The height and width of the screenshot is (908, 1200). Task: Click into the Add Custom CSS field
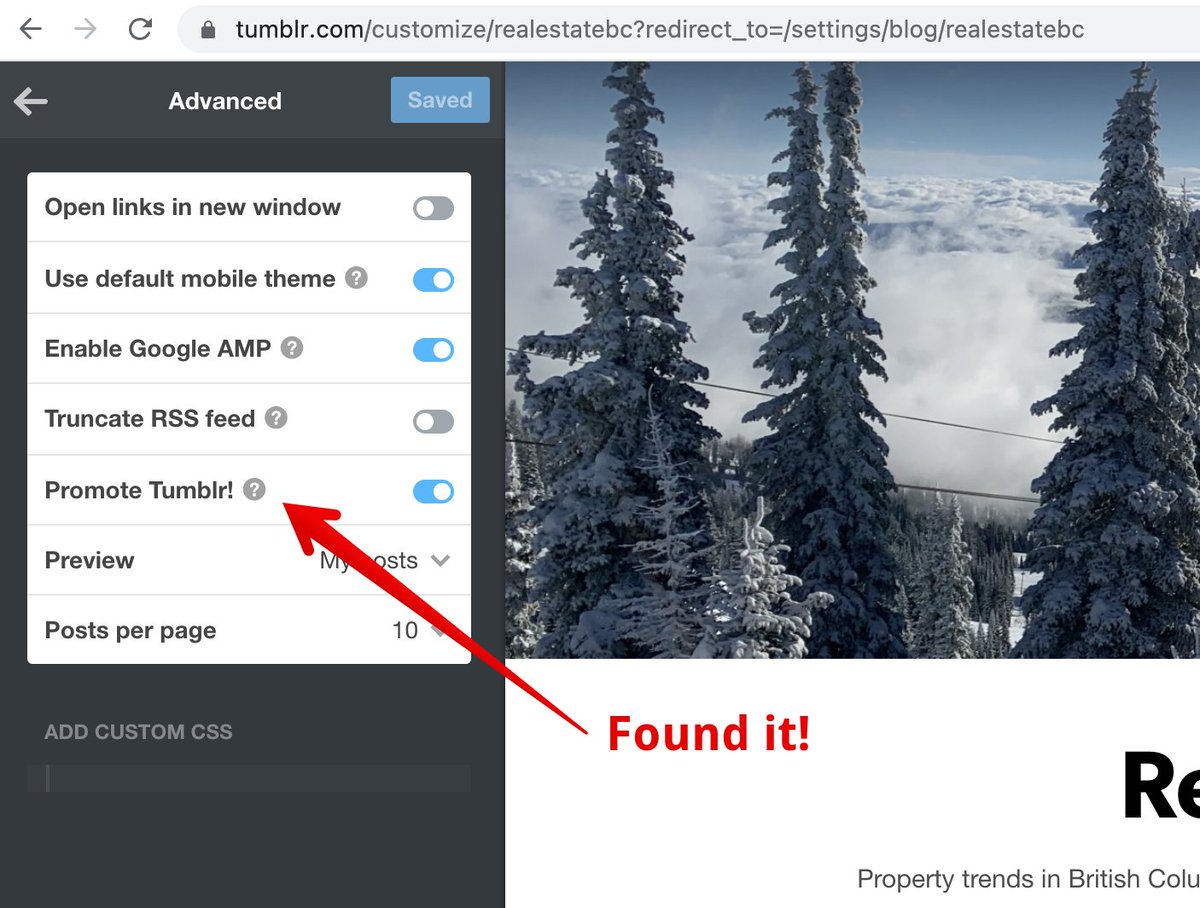pyautogui.click(x=249, y=778)
